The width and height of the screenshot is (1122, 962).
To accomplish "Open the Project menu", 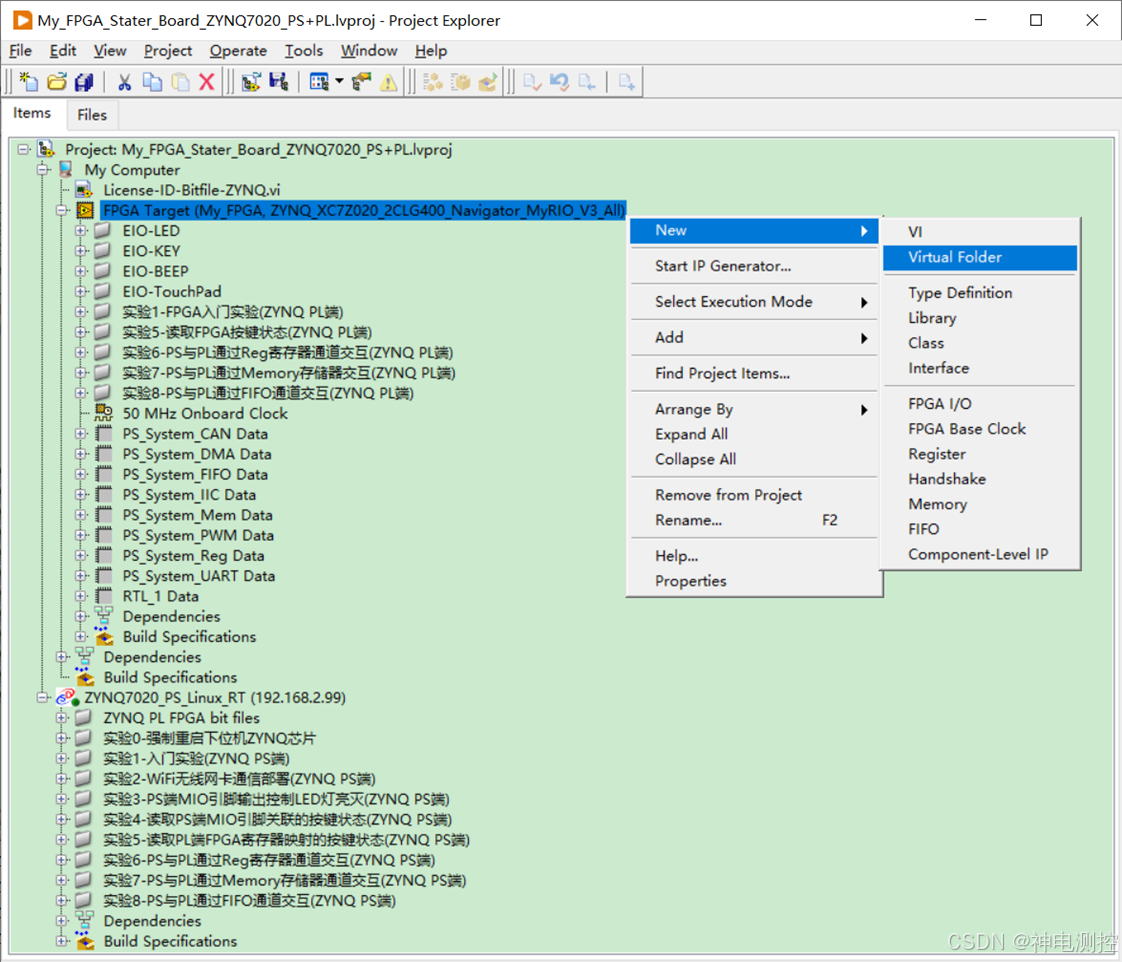I will point(167,51).
